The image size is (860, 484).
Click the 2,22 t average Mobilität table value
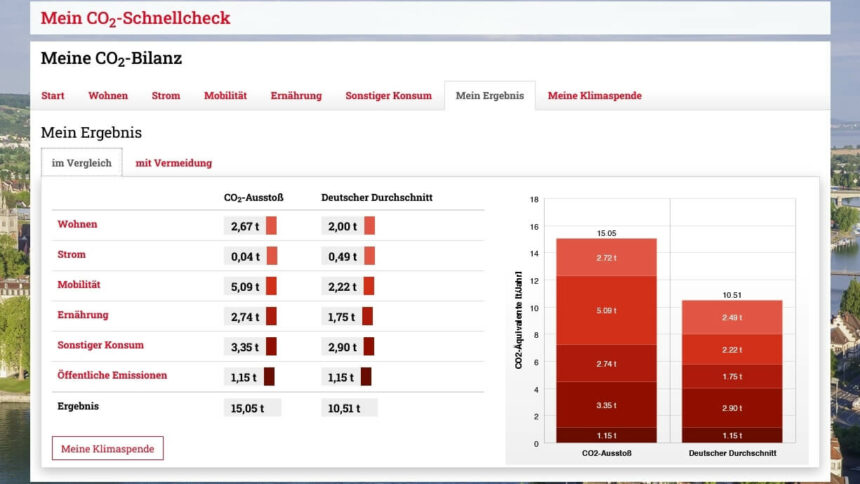pyautogui.click(x=342, y=286)
